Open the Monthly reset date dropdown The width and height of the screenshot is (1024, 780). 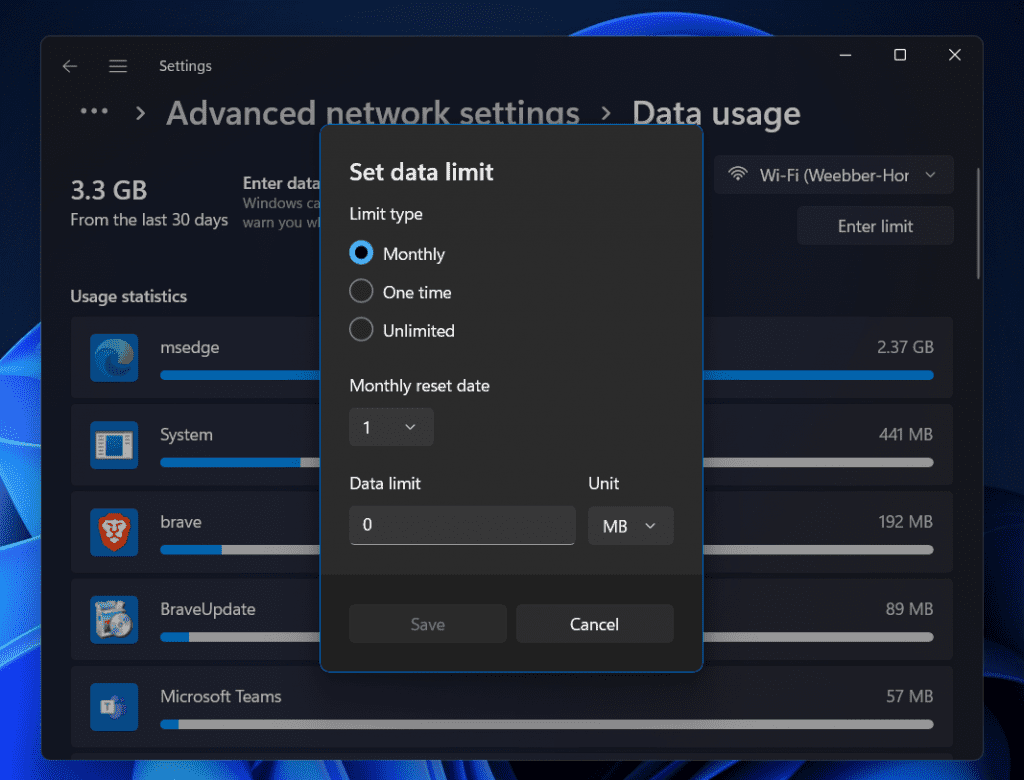point(391,427)
